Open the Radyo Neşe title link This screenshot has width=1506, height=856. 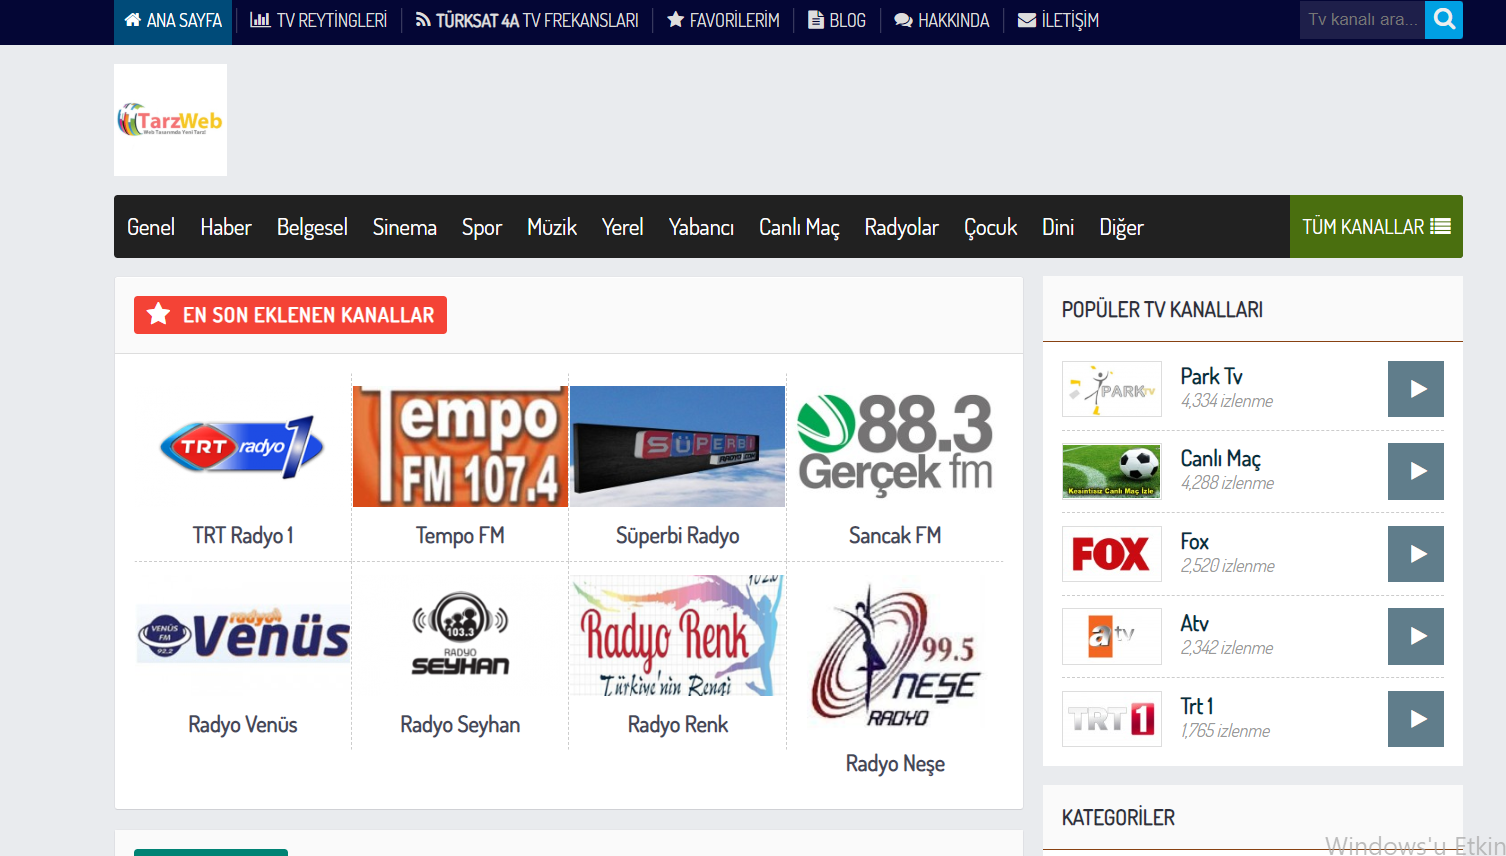(895, 764)
